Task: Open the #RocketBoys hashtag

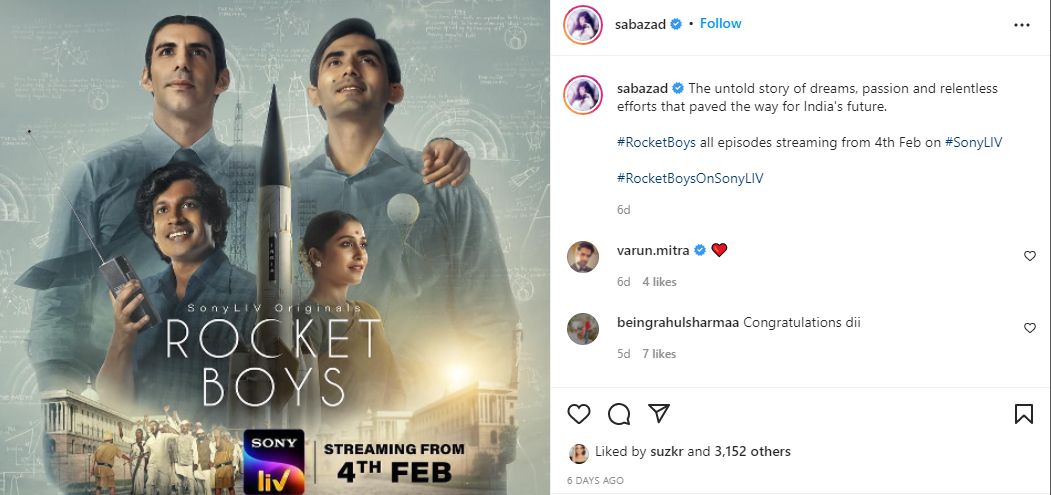Action: (x=656, y=143)
